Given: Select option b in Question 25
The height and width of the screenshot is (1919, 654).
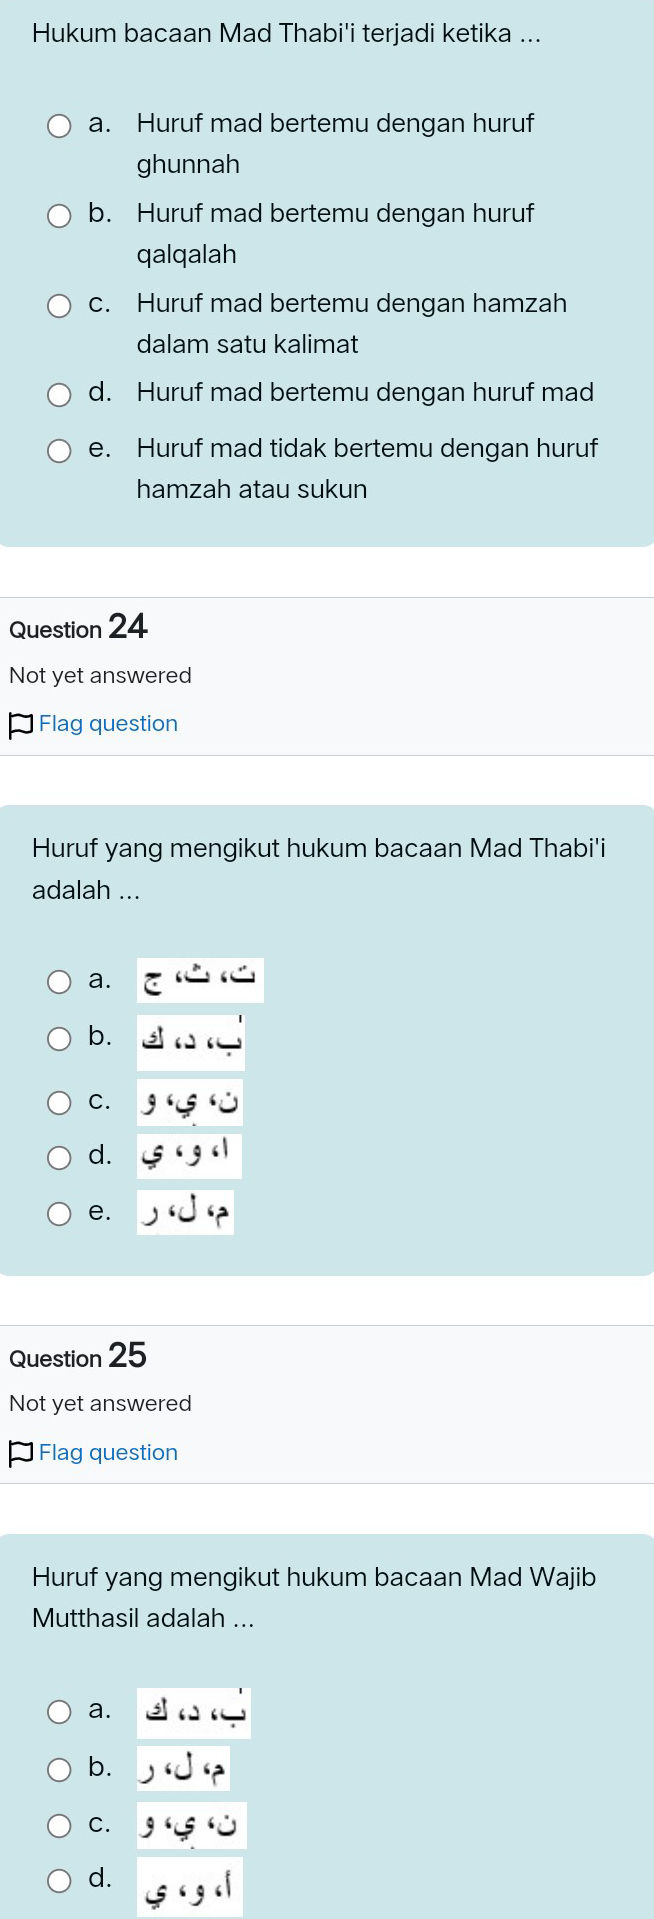Looking at the screenshot, I should (59, 1767).
